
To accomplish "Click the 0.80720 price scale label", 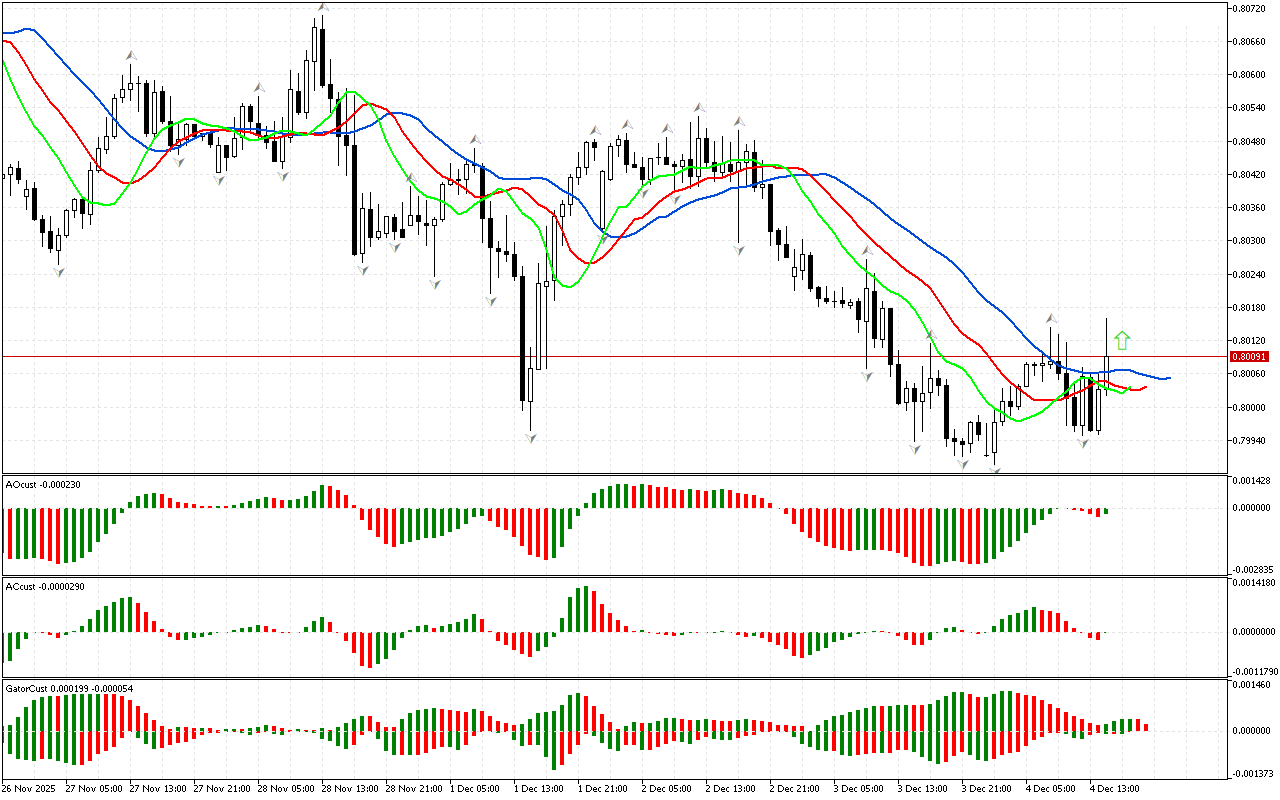I will [x=1250, y=9].
